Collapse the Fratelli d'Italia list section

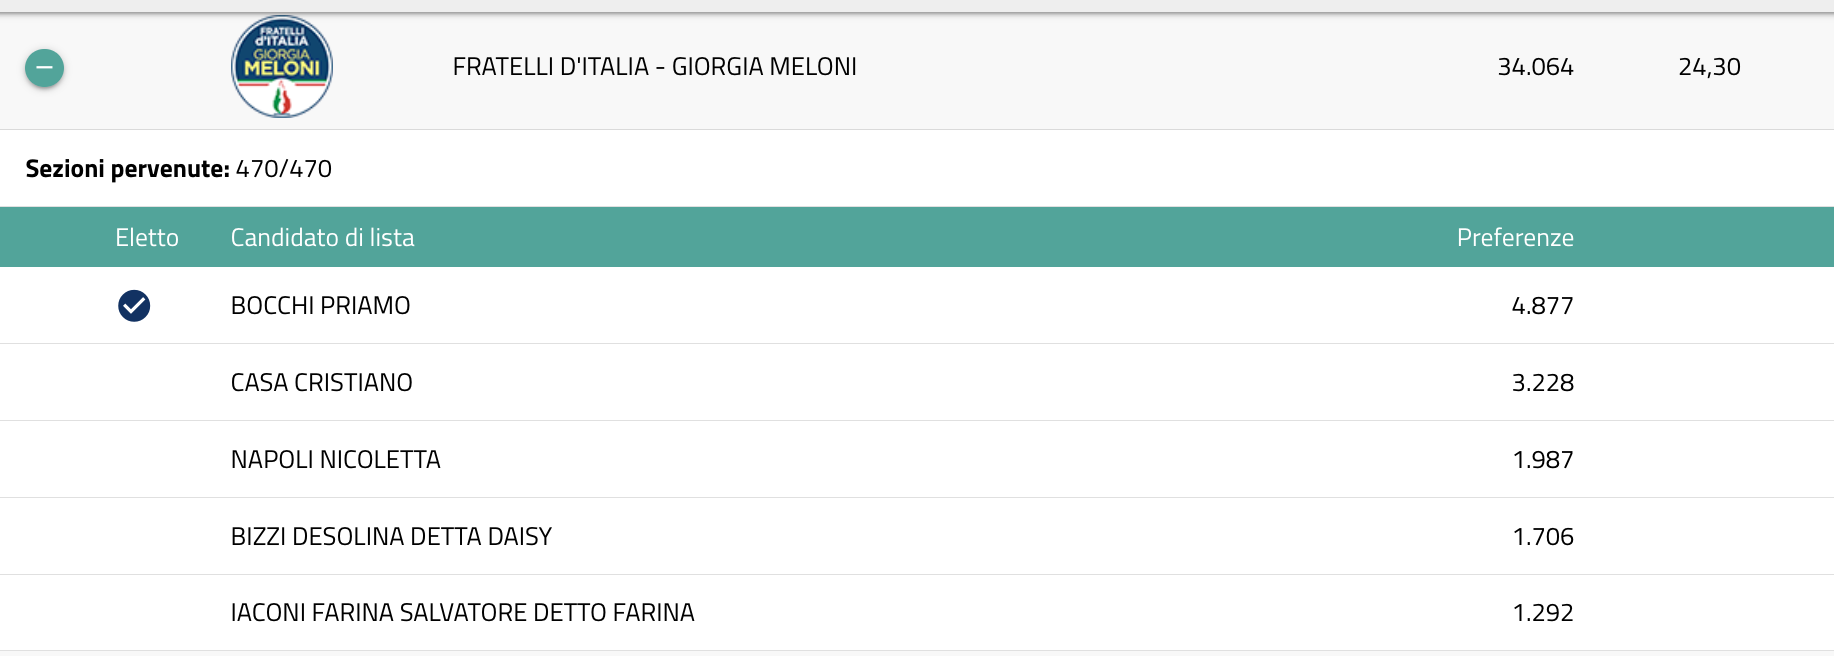44,68
